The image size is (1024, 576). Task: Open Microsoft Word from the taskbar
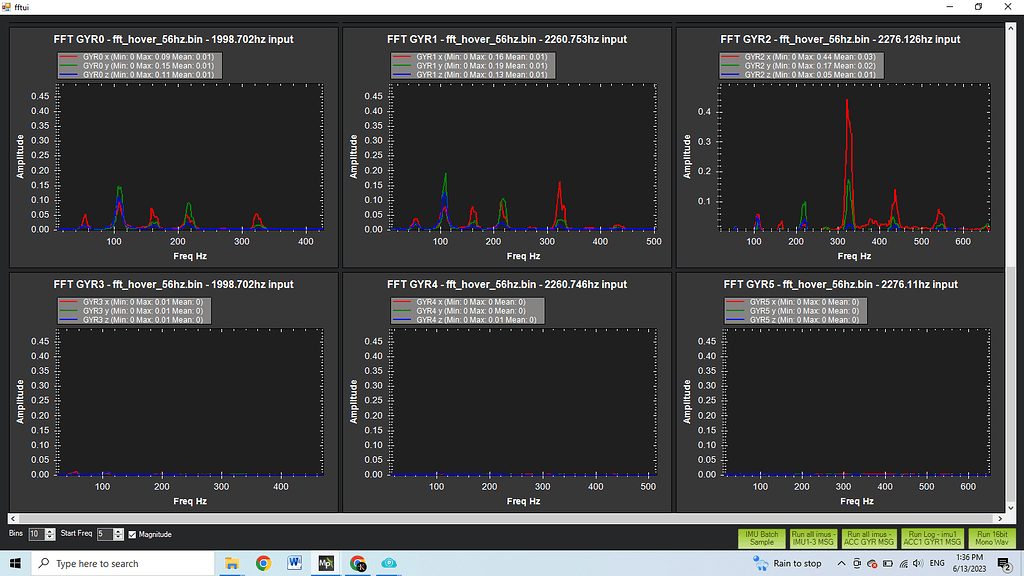point(294,563)
